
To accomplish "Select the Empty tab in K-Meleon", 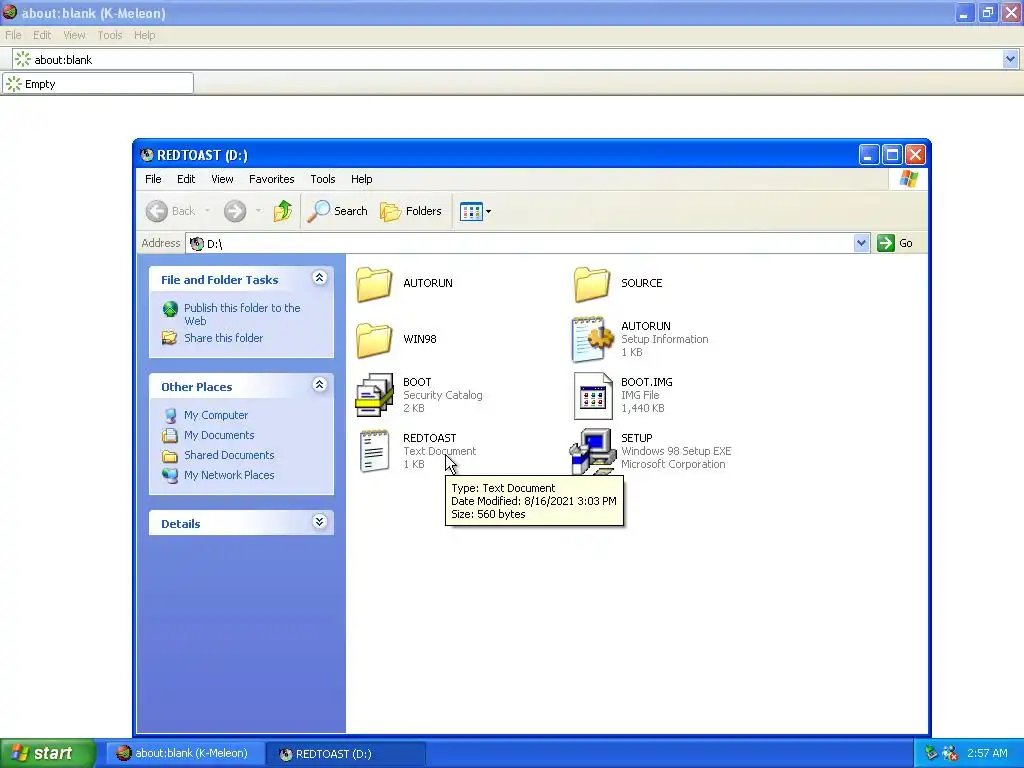I will tap(98, 84).
